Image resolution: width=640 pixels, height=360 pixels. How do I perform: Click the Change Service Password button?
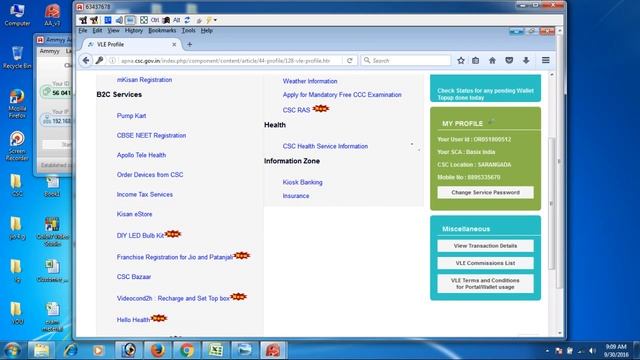tap(485, 193)
